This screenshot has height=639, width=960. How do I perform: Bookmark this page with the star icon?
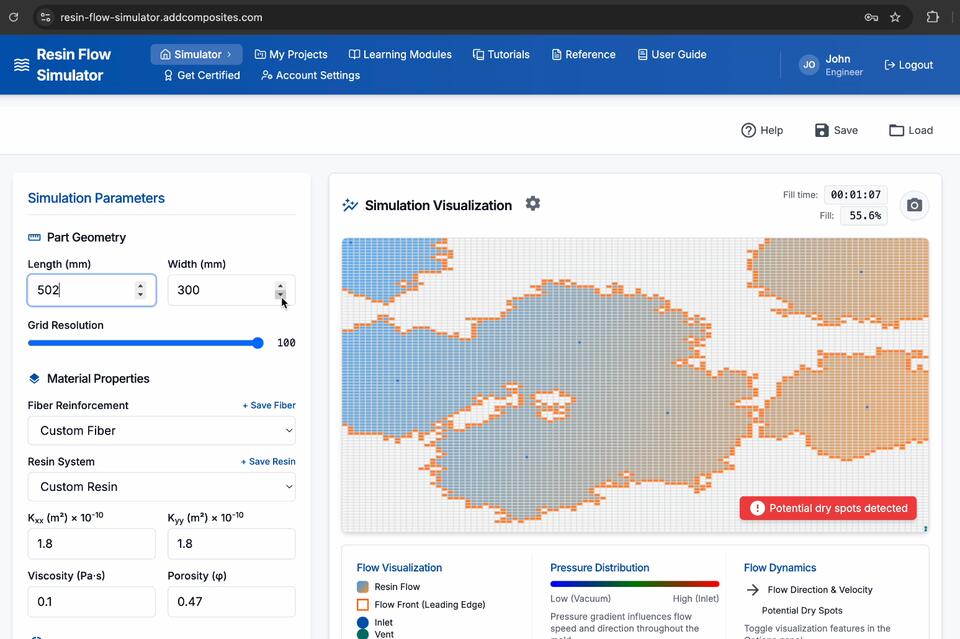click(x=895, y=17)
